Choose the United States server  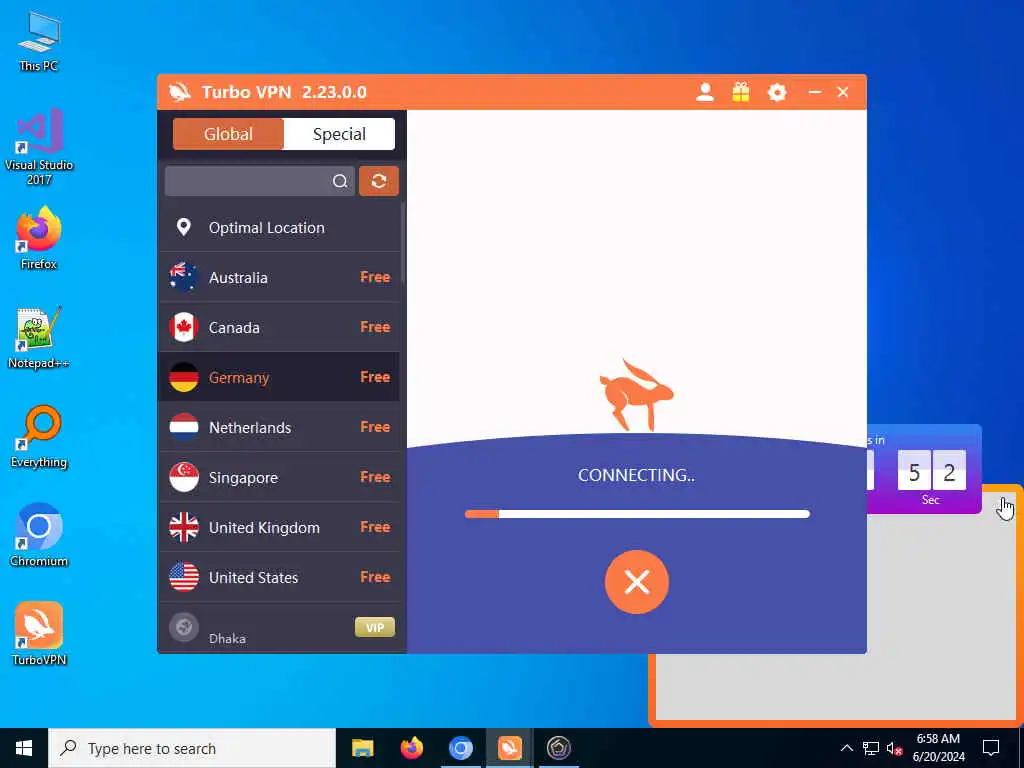[x=279, y=577]
